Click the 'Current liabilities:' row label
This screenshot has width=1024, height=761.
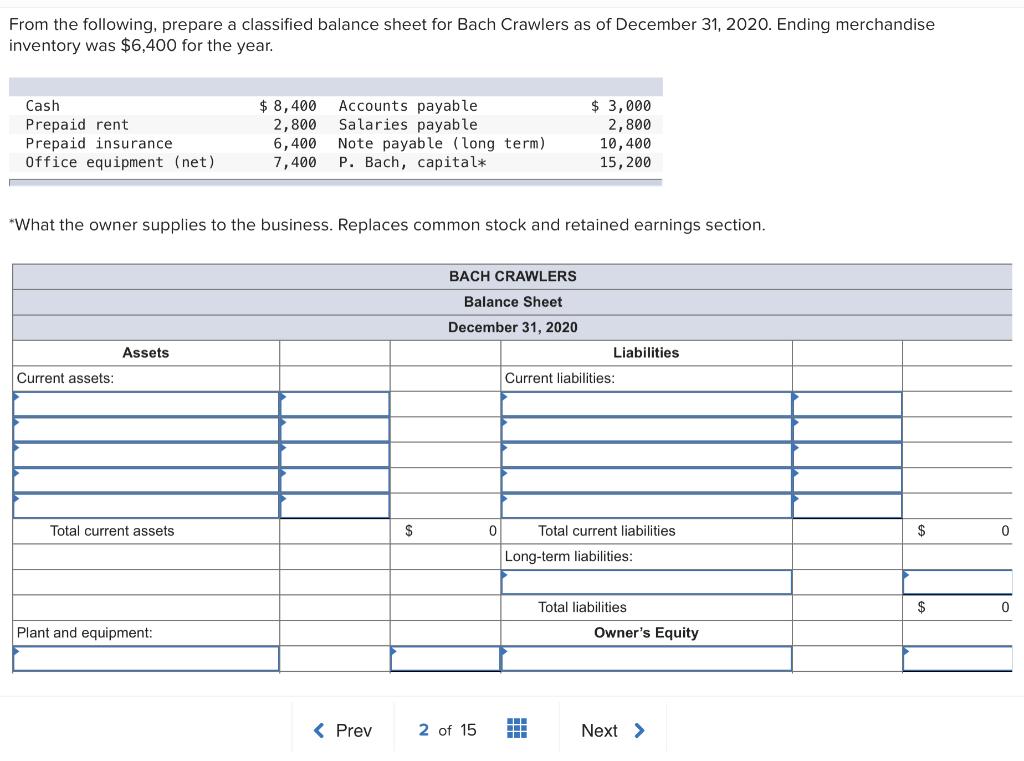560,378
